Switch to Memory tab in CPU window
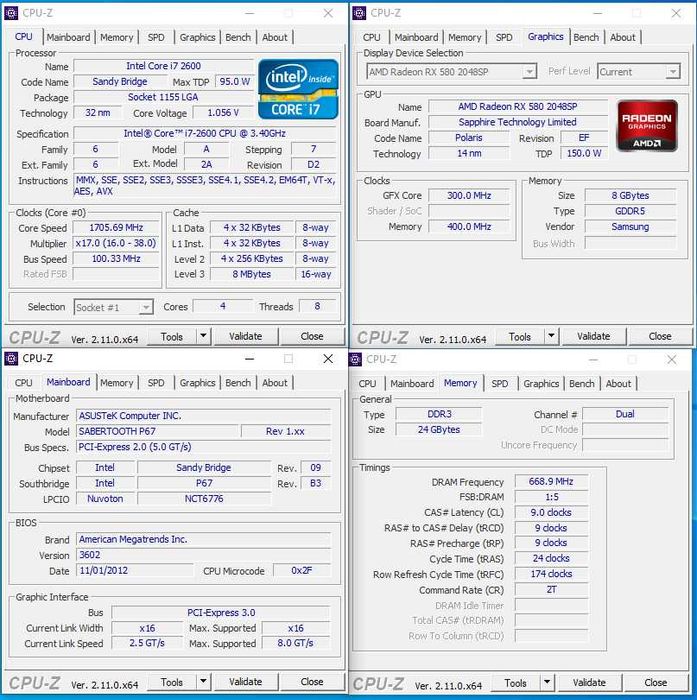Image resolution: width=697 pixels, height=700 pixels. (x=117, y=37)
